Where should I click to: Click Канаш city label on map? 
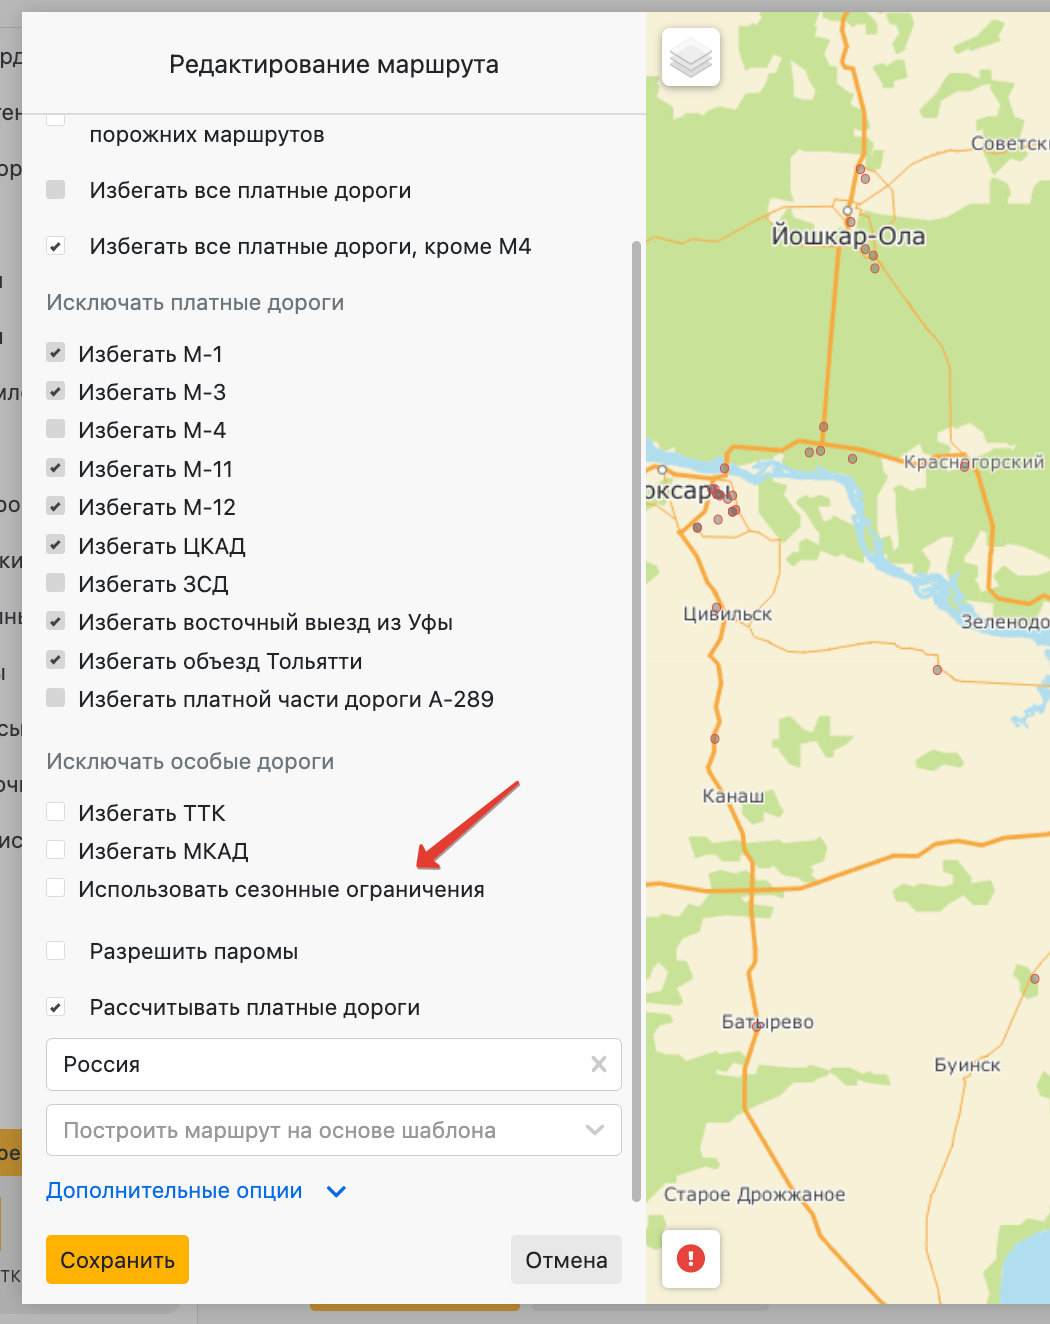733,796
